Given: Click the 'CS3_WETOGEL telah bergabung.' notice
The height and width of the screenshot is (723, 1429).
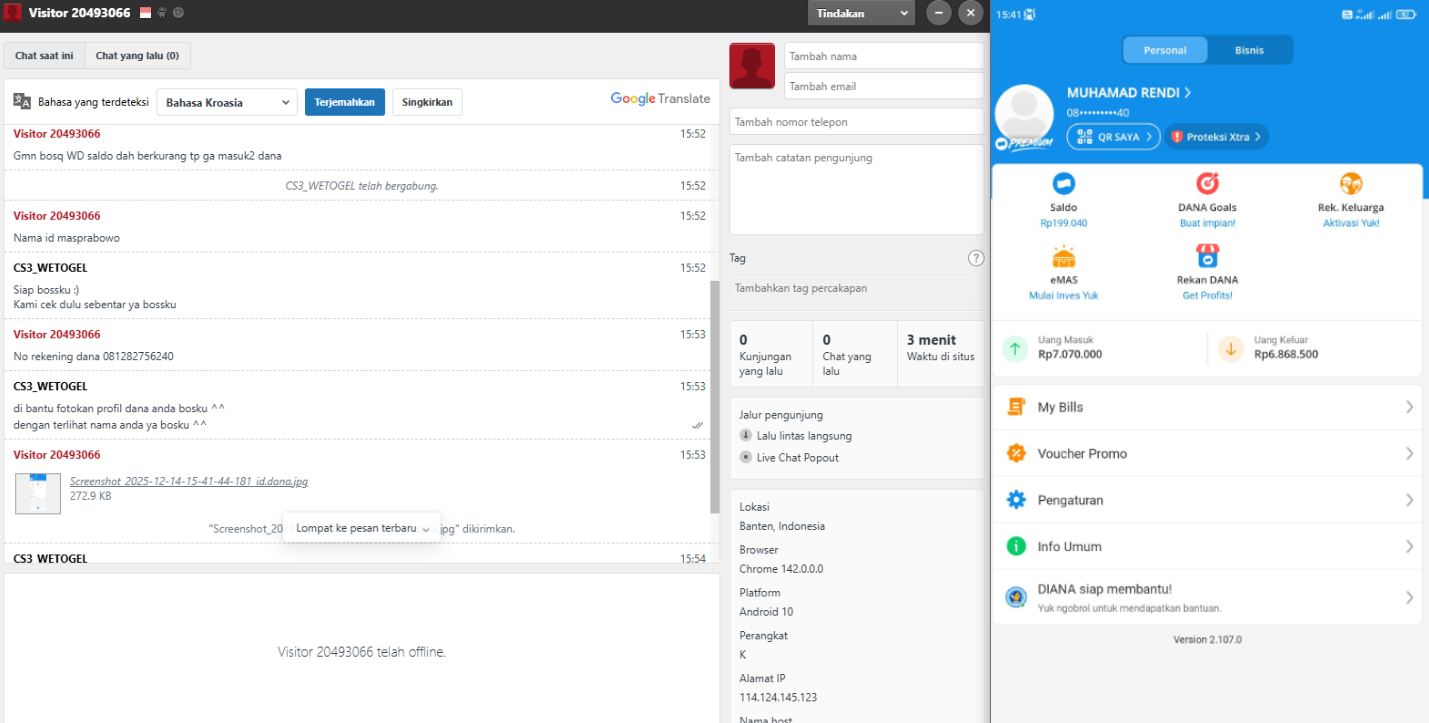Looking at the screenshot, I should 362,186.
